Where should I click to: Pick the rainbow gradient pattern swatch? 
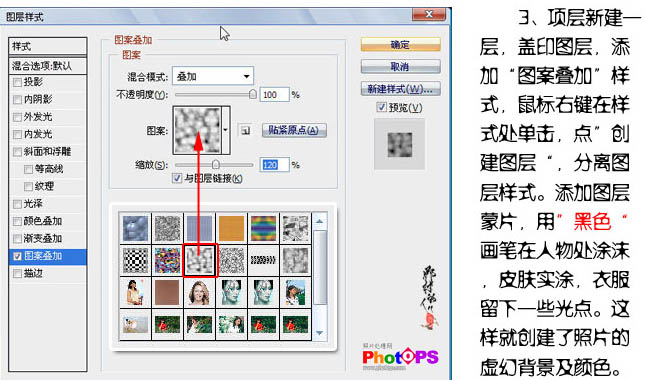click(263, 228)
